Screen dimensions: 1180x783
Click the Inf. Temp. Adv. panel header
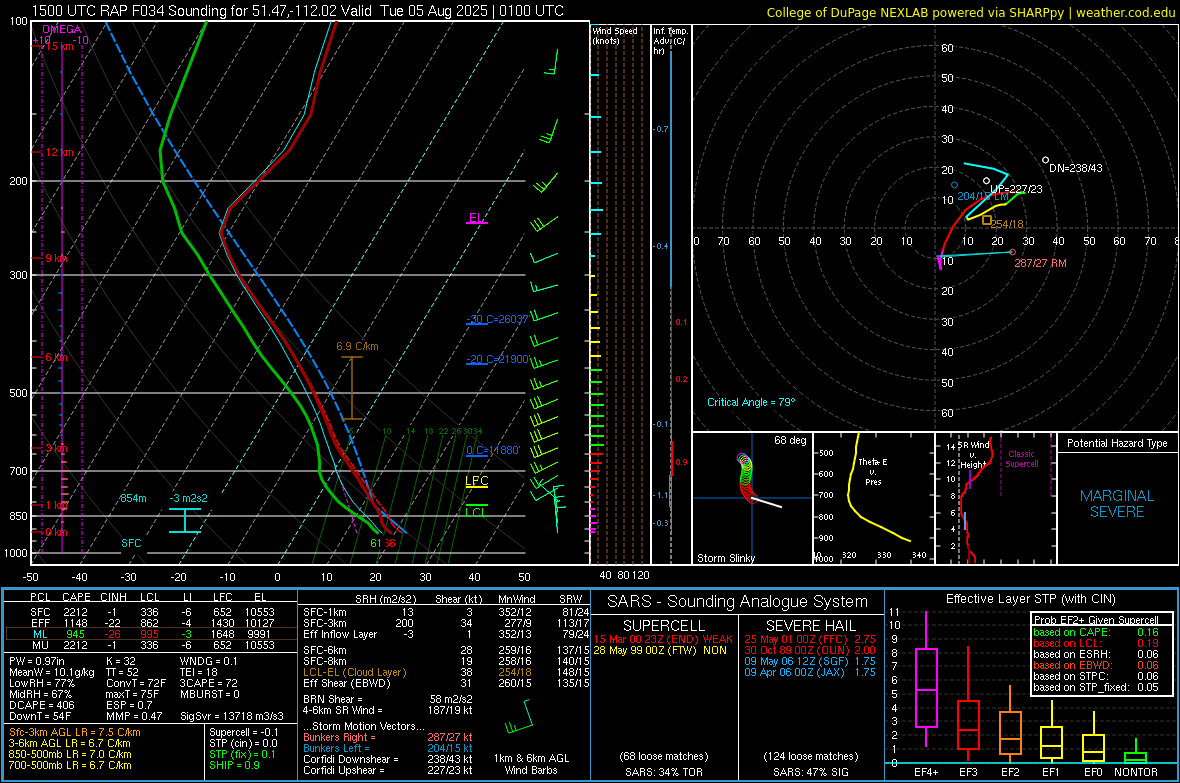pos(670,41)
